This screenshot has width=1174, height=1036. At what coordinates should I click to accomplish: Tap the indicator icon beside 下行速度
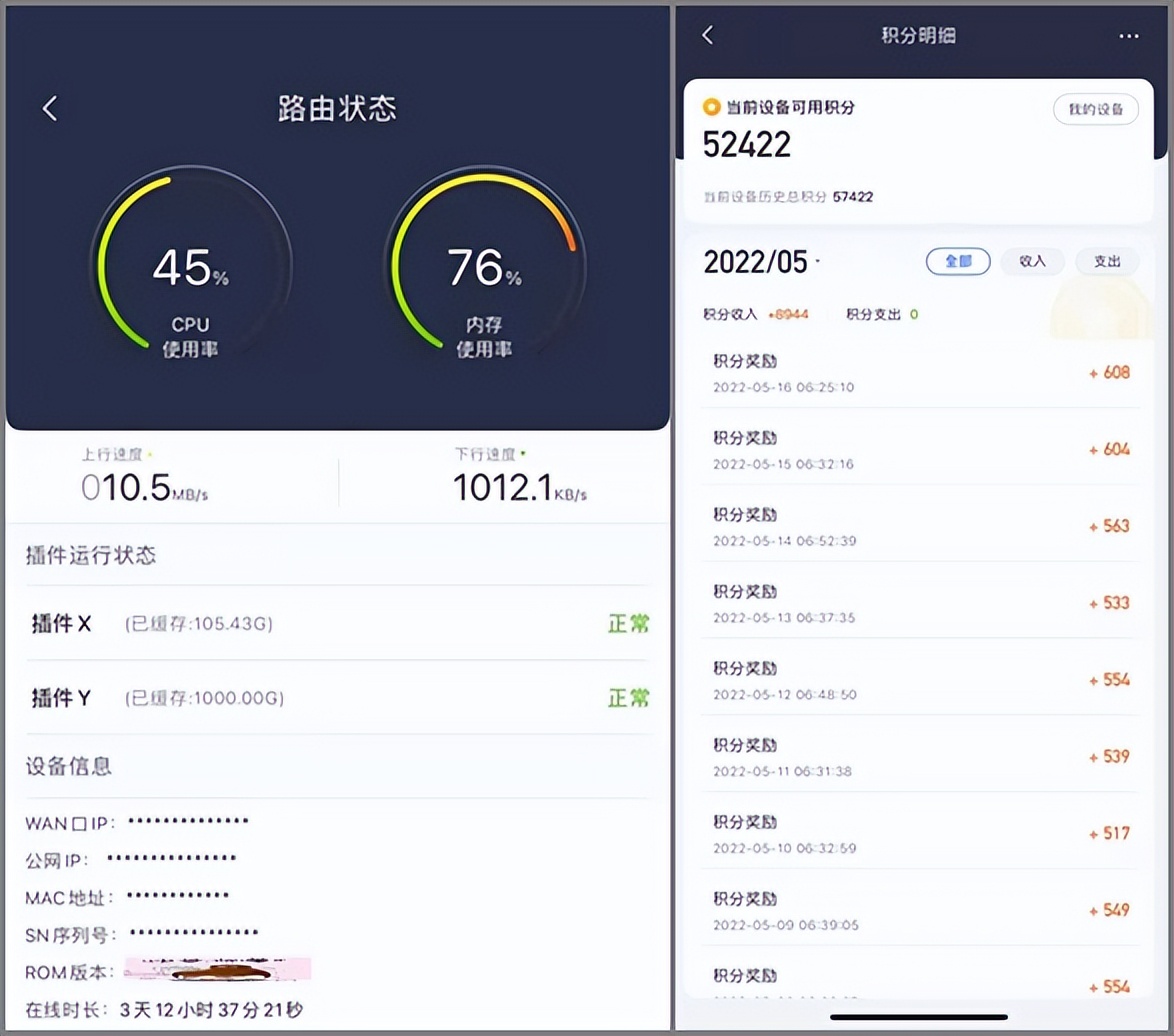point(524,455)
